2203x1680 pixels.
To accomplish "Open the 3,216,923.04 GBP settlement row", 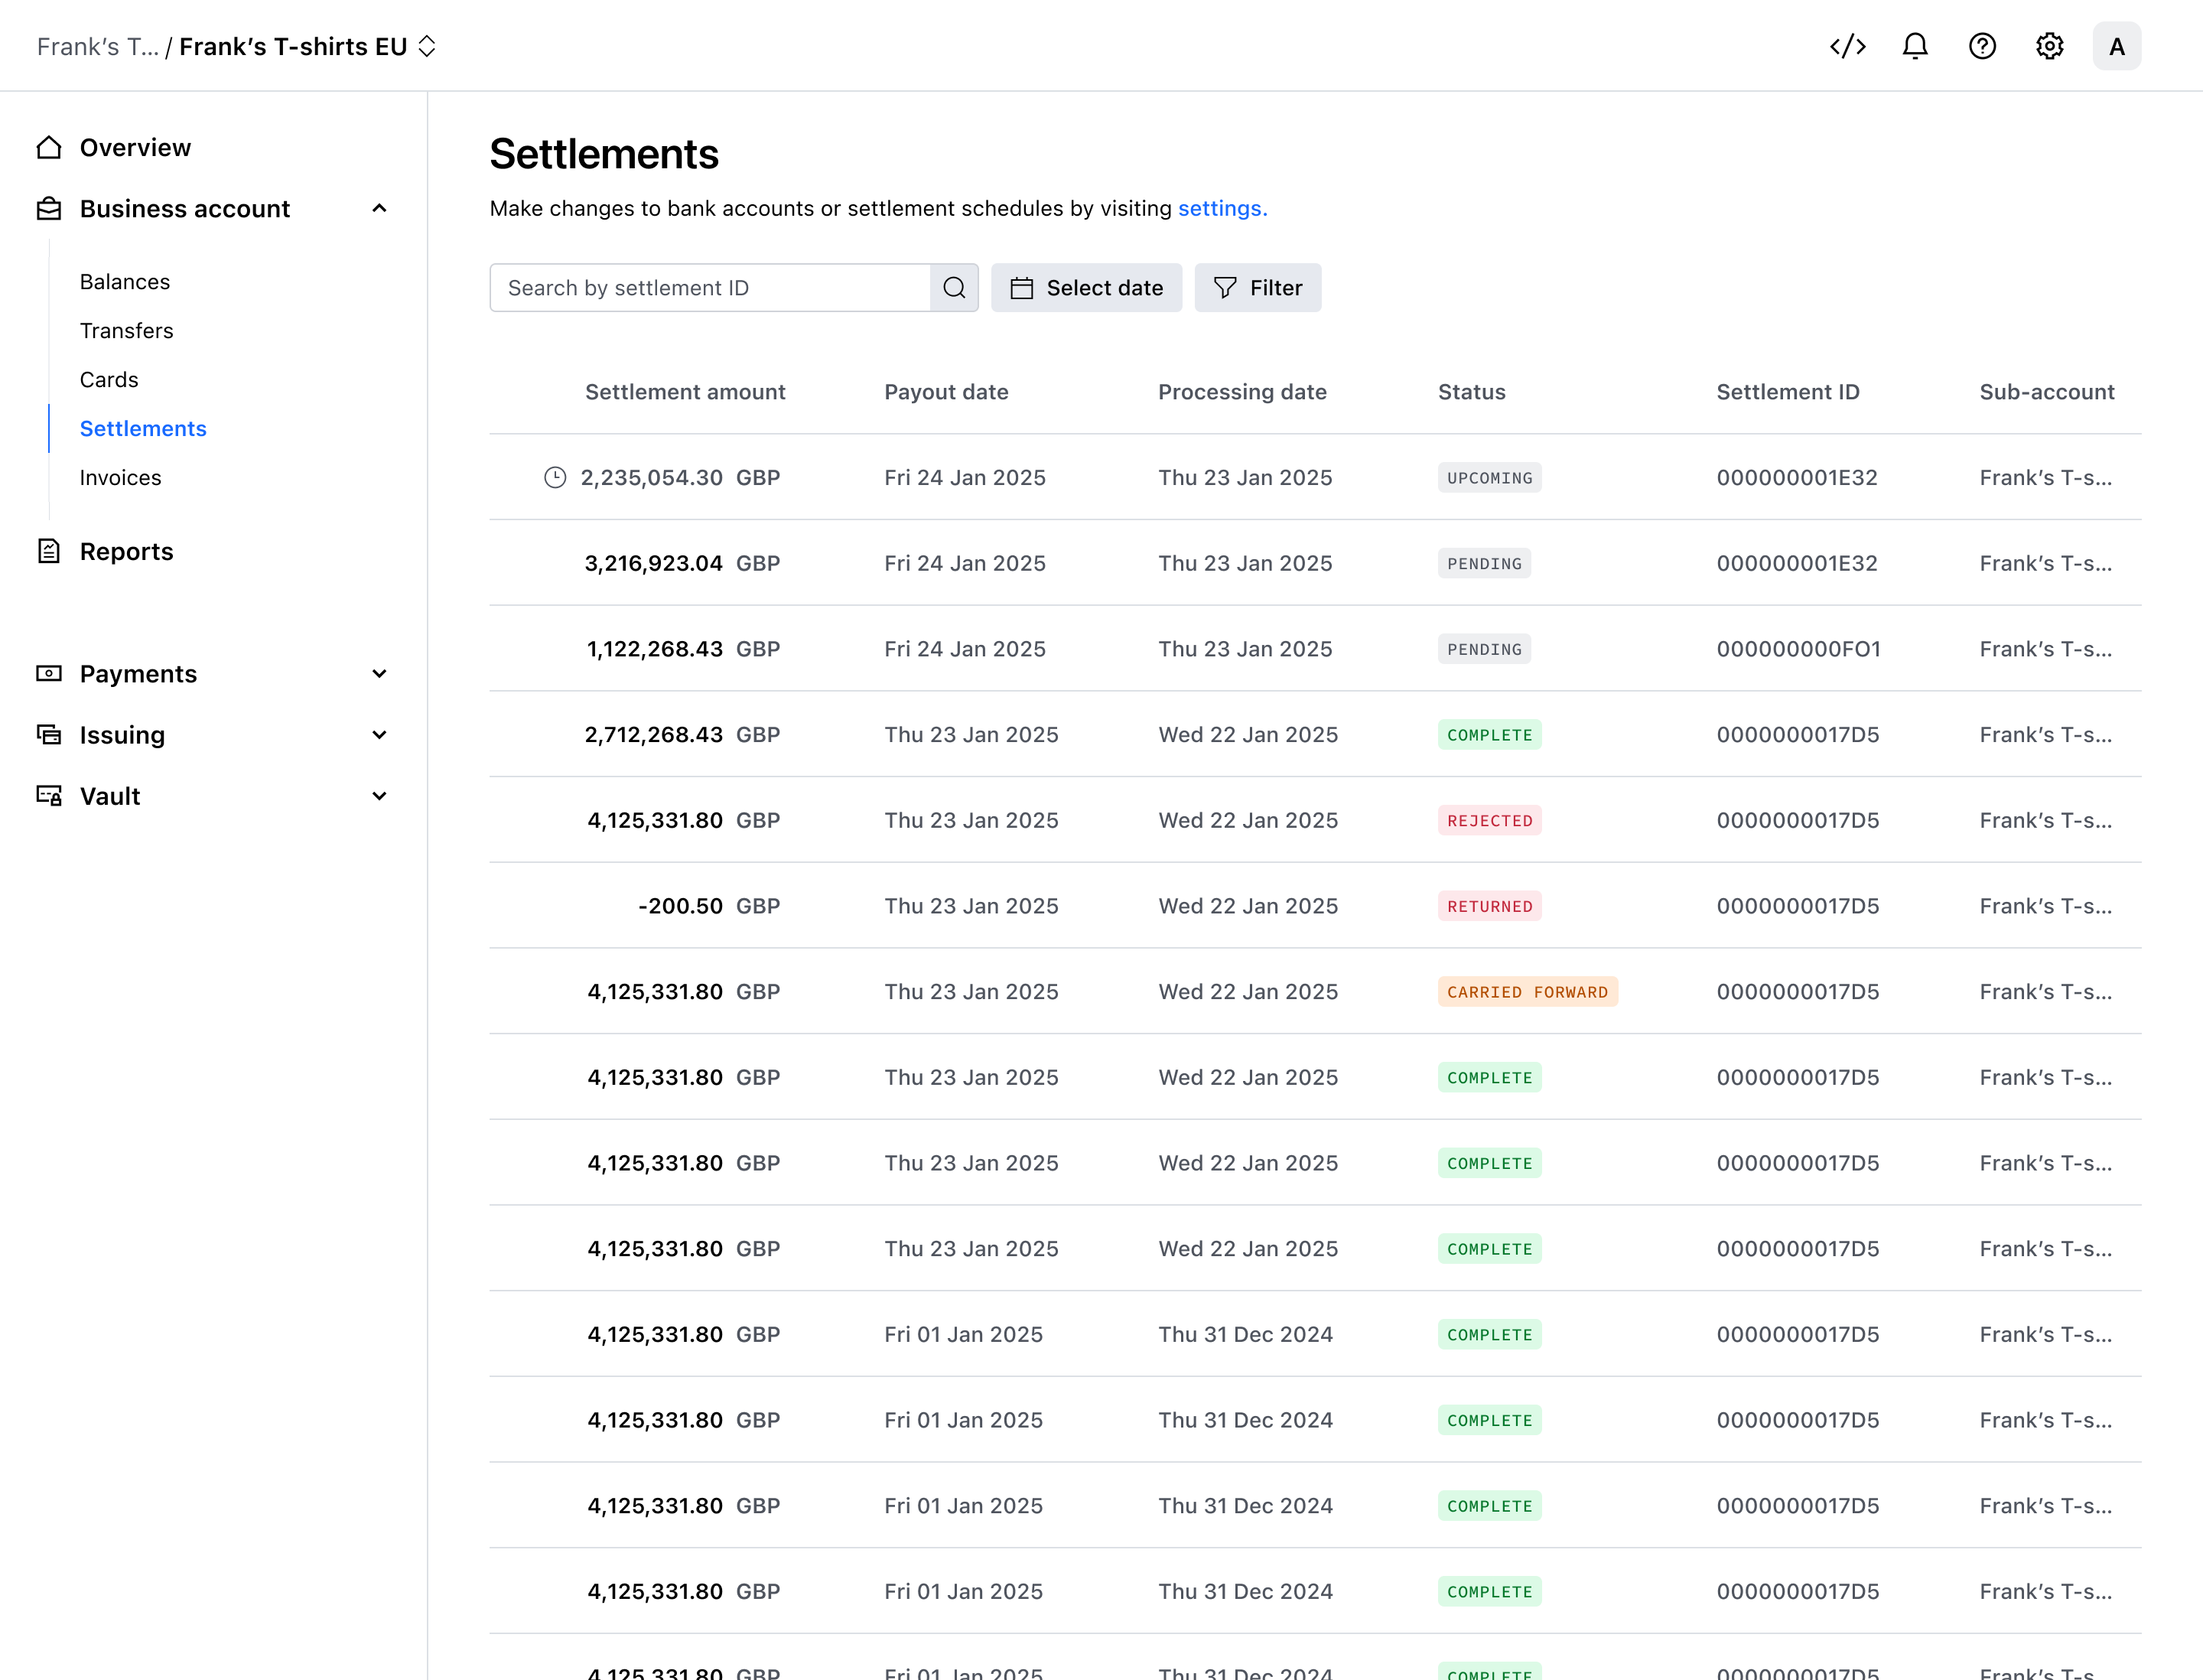I will (x=1315, y=563).
